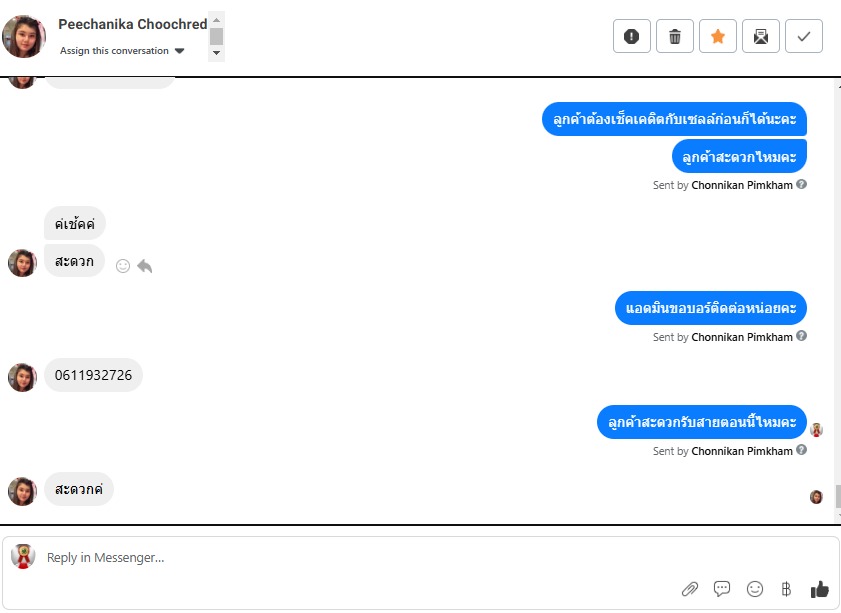Toggle the orange follow-up star
The width and height of the screenshot is (841, 613).
point(718,36)
